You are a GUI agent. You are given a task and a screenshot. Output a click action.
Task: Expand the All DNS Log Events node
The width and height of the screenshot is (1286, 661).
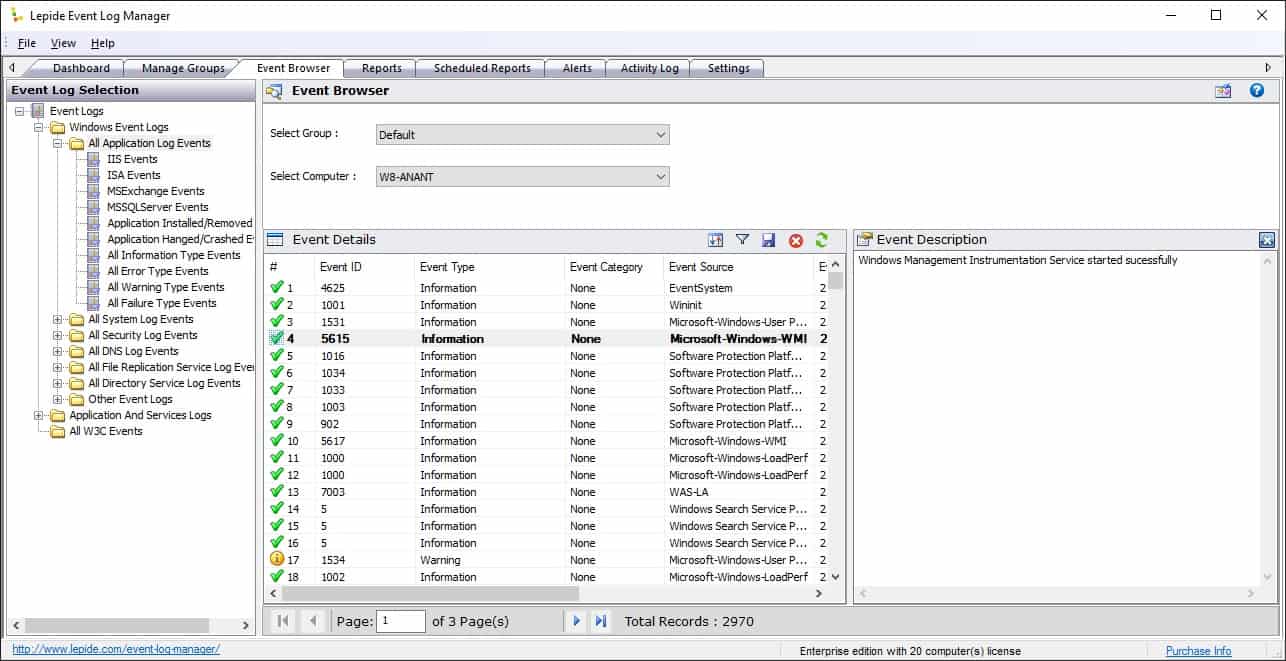[x=58, y=351]
